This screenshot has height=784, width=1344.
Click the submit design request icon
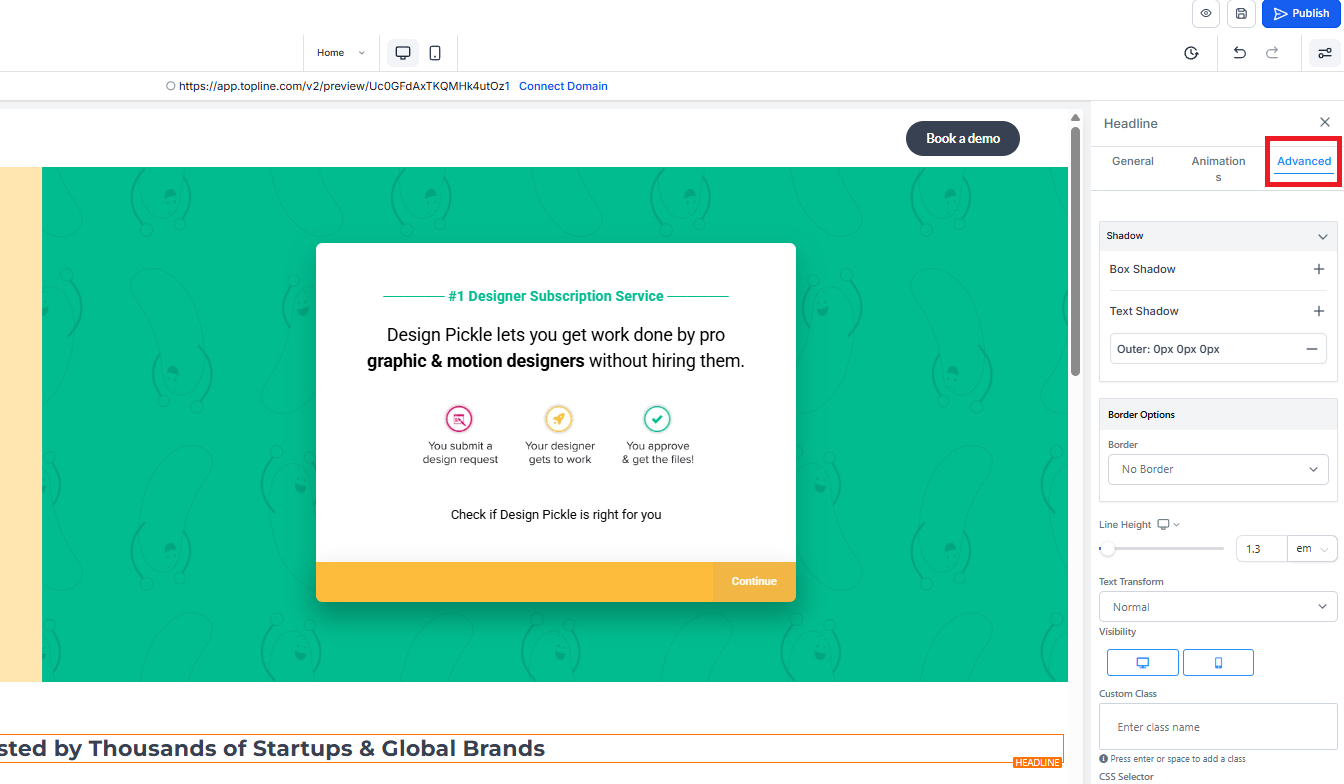(x=459, y=418)
